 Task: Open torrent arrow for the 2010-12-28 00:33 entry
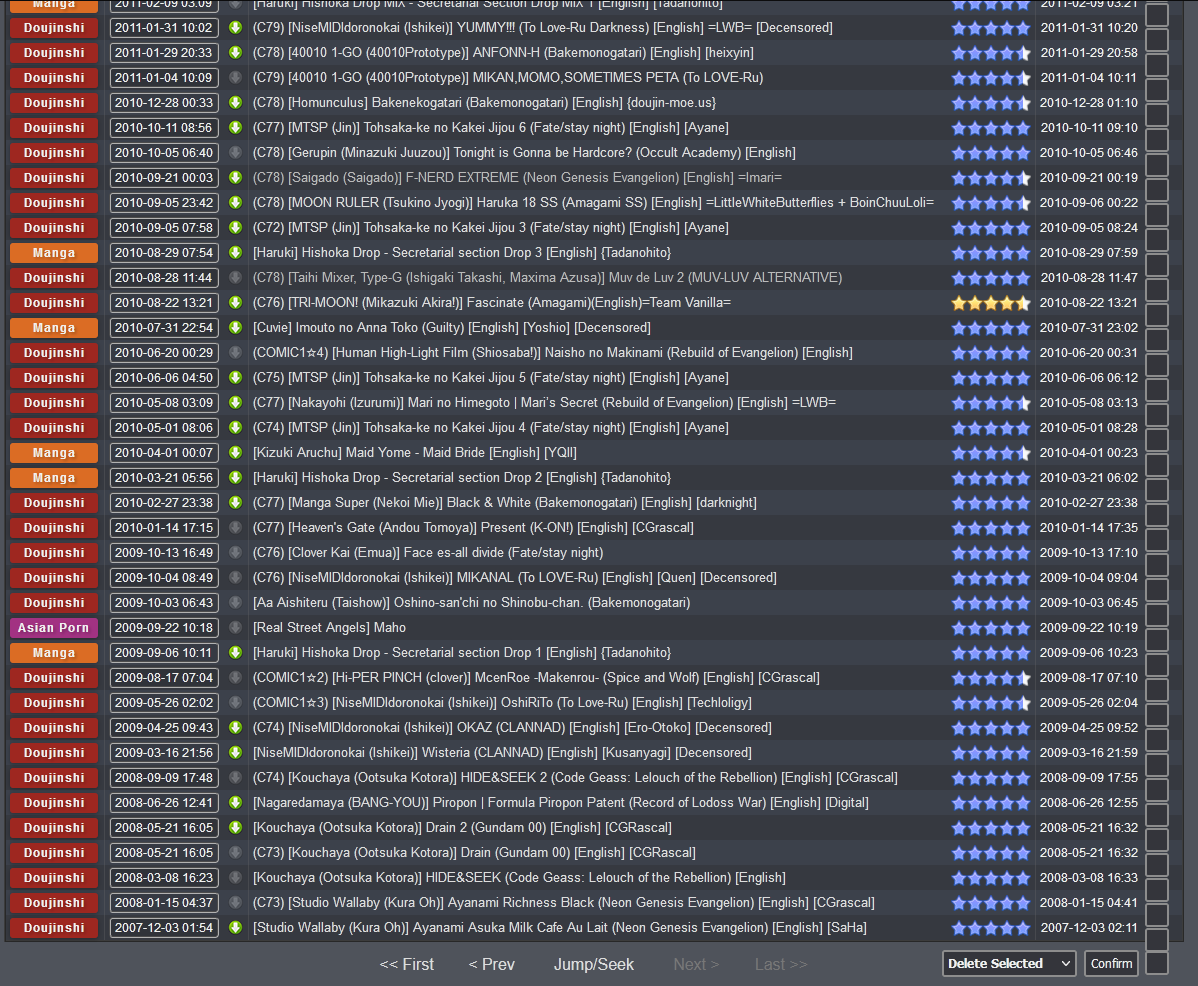(235, 102)
